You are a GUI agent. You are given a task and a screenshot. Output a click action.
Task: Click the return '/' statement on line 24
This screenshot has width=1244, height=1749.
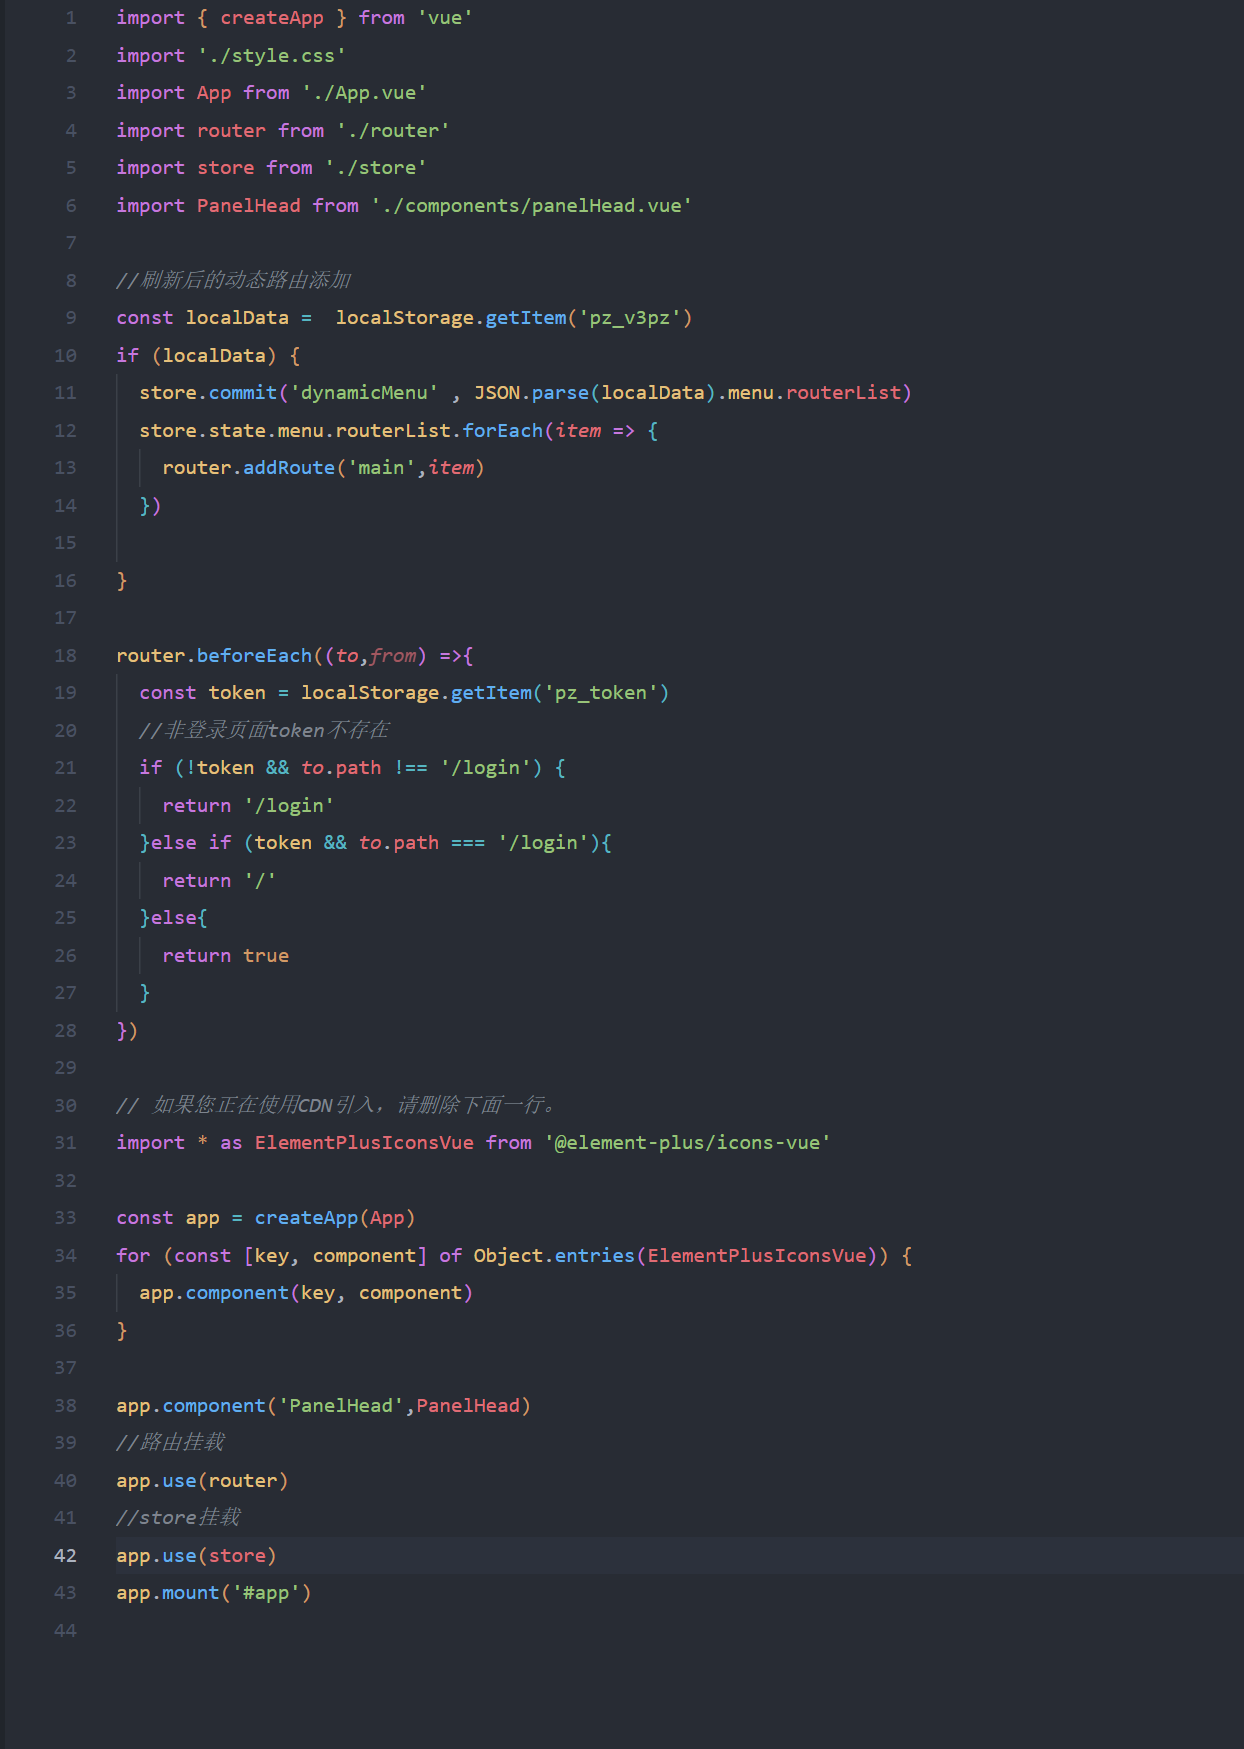tap(219, 880)
